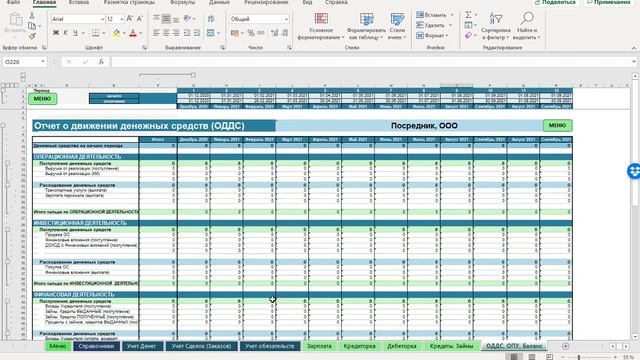This screenshot has width=640, height=360.
Task: Add new sheet with plus button
Action: pos(565,346)
